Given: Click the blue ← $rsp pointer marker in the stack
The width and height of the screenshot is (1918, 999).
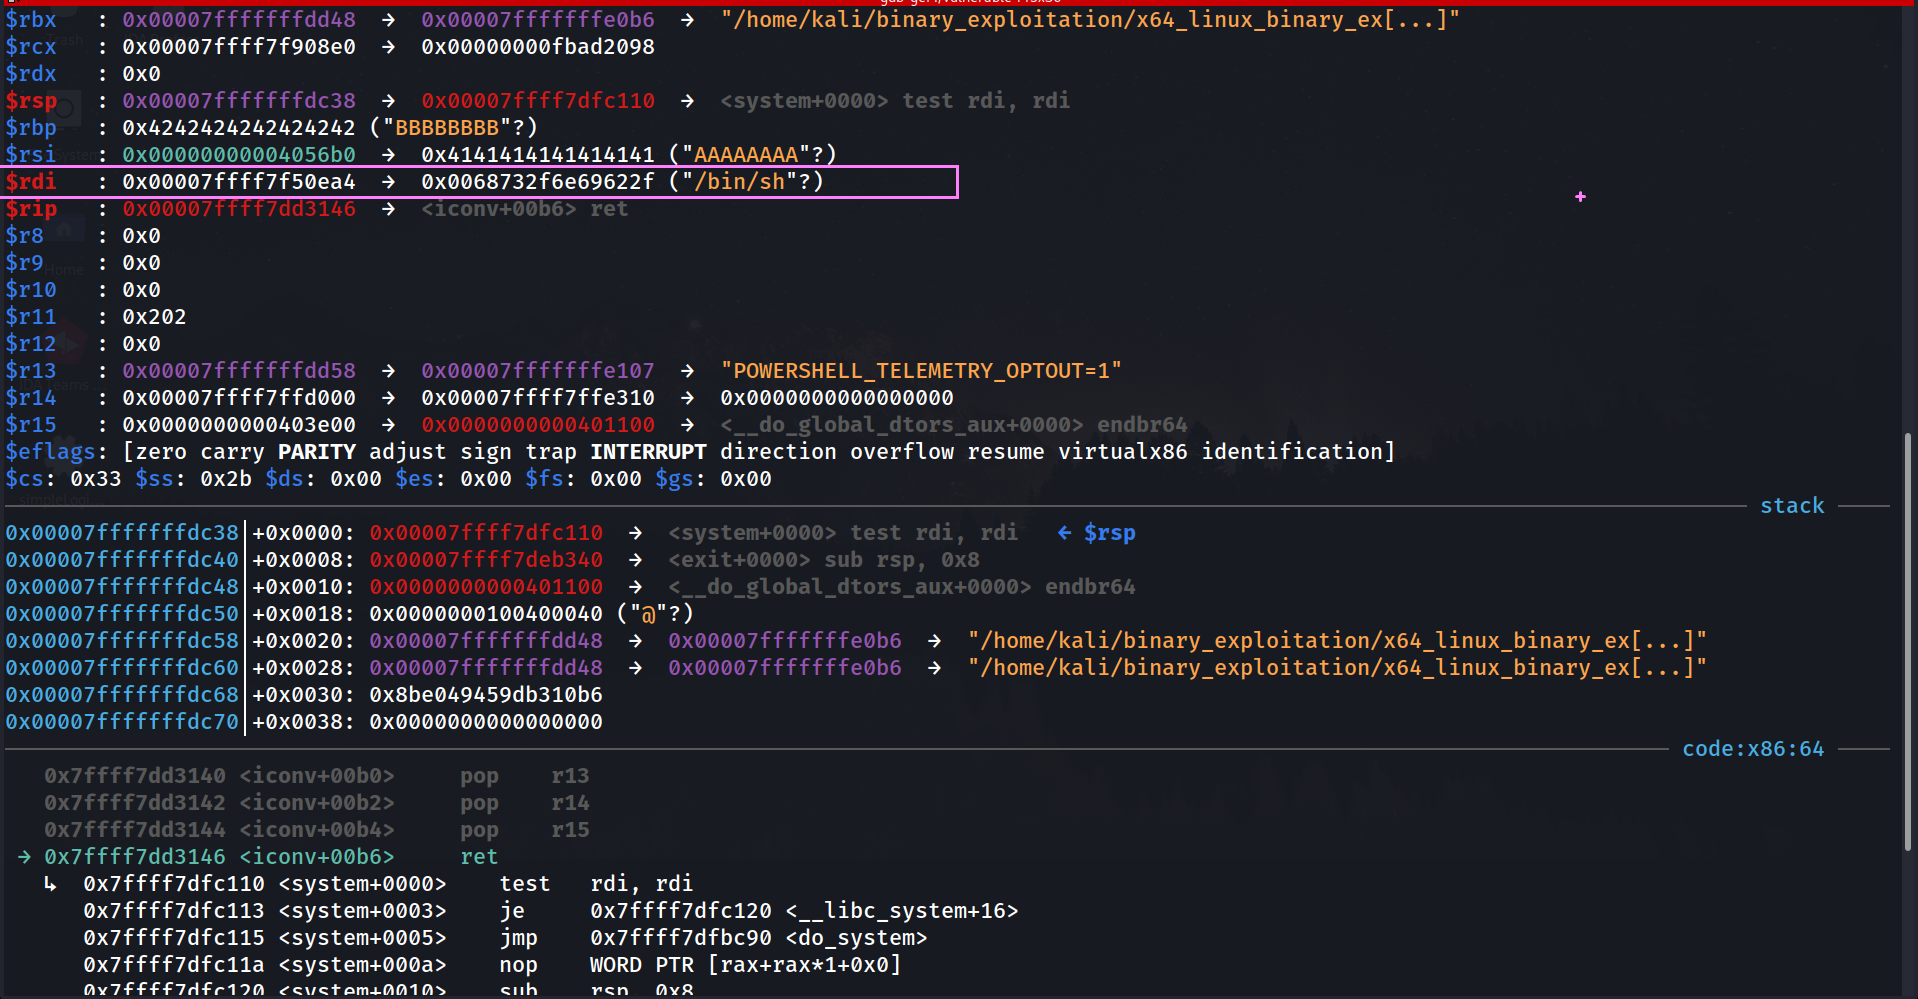Looking at the screenshot, I should click(1096, 533).
